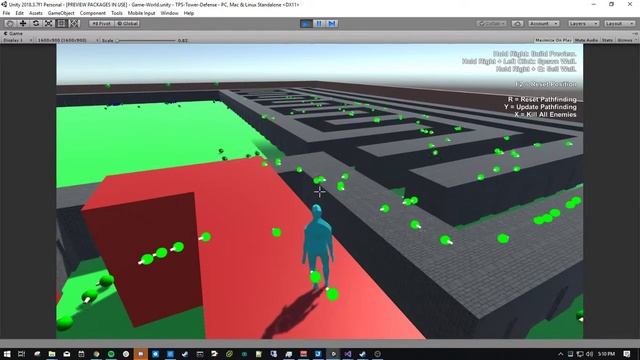
Task: Open the Tools menu
Action: click(117, 13)
